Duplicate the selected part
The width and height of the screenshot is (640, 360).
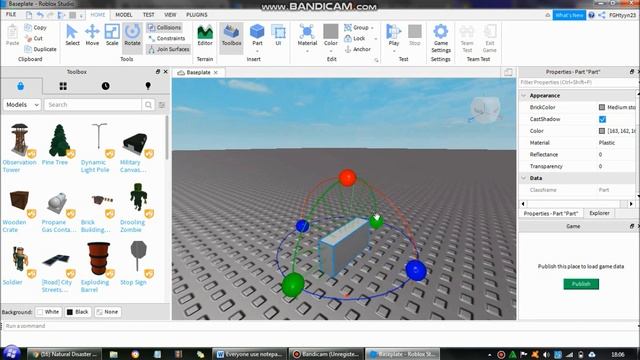[x=40, y=49]
